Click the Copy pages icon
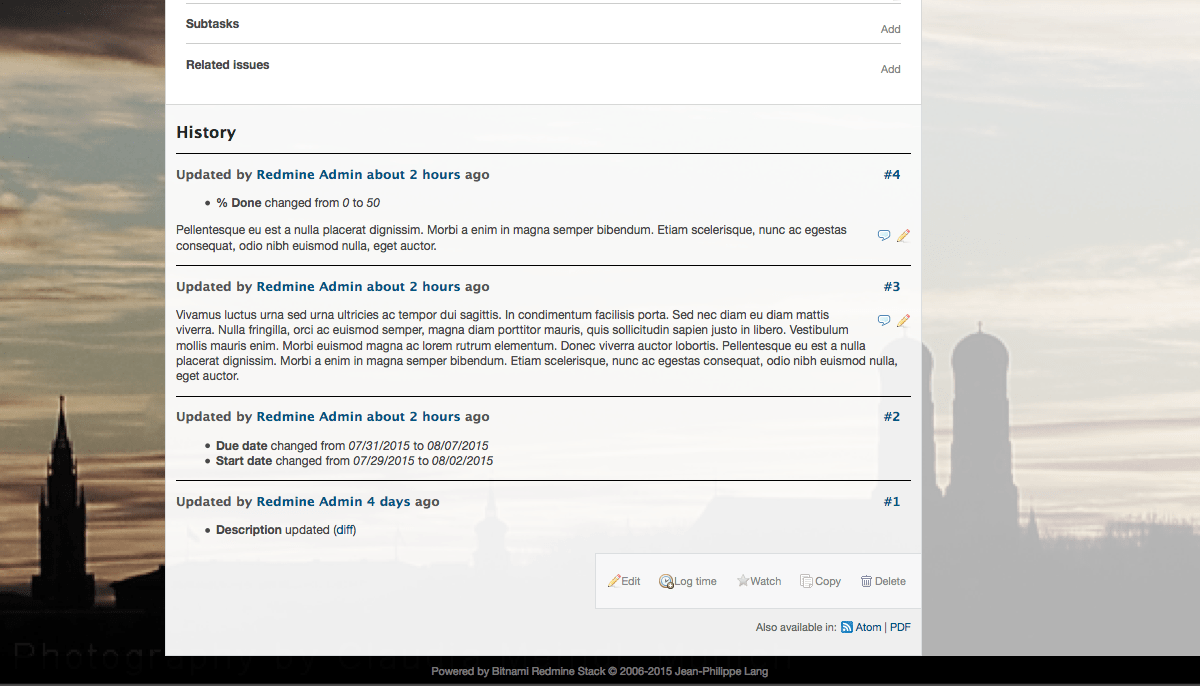 [806, 581]
